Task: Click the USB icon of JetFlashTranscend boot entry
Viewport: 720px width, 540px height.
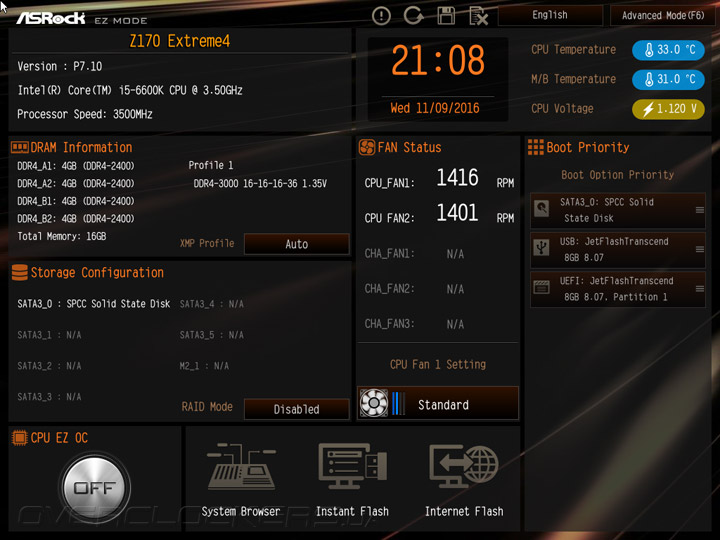Action: point(542,248)
